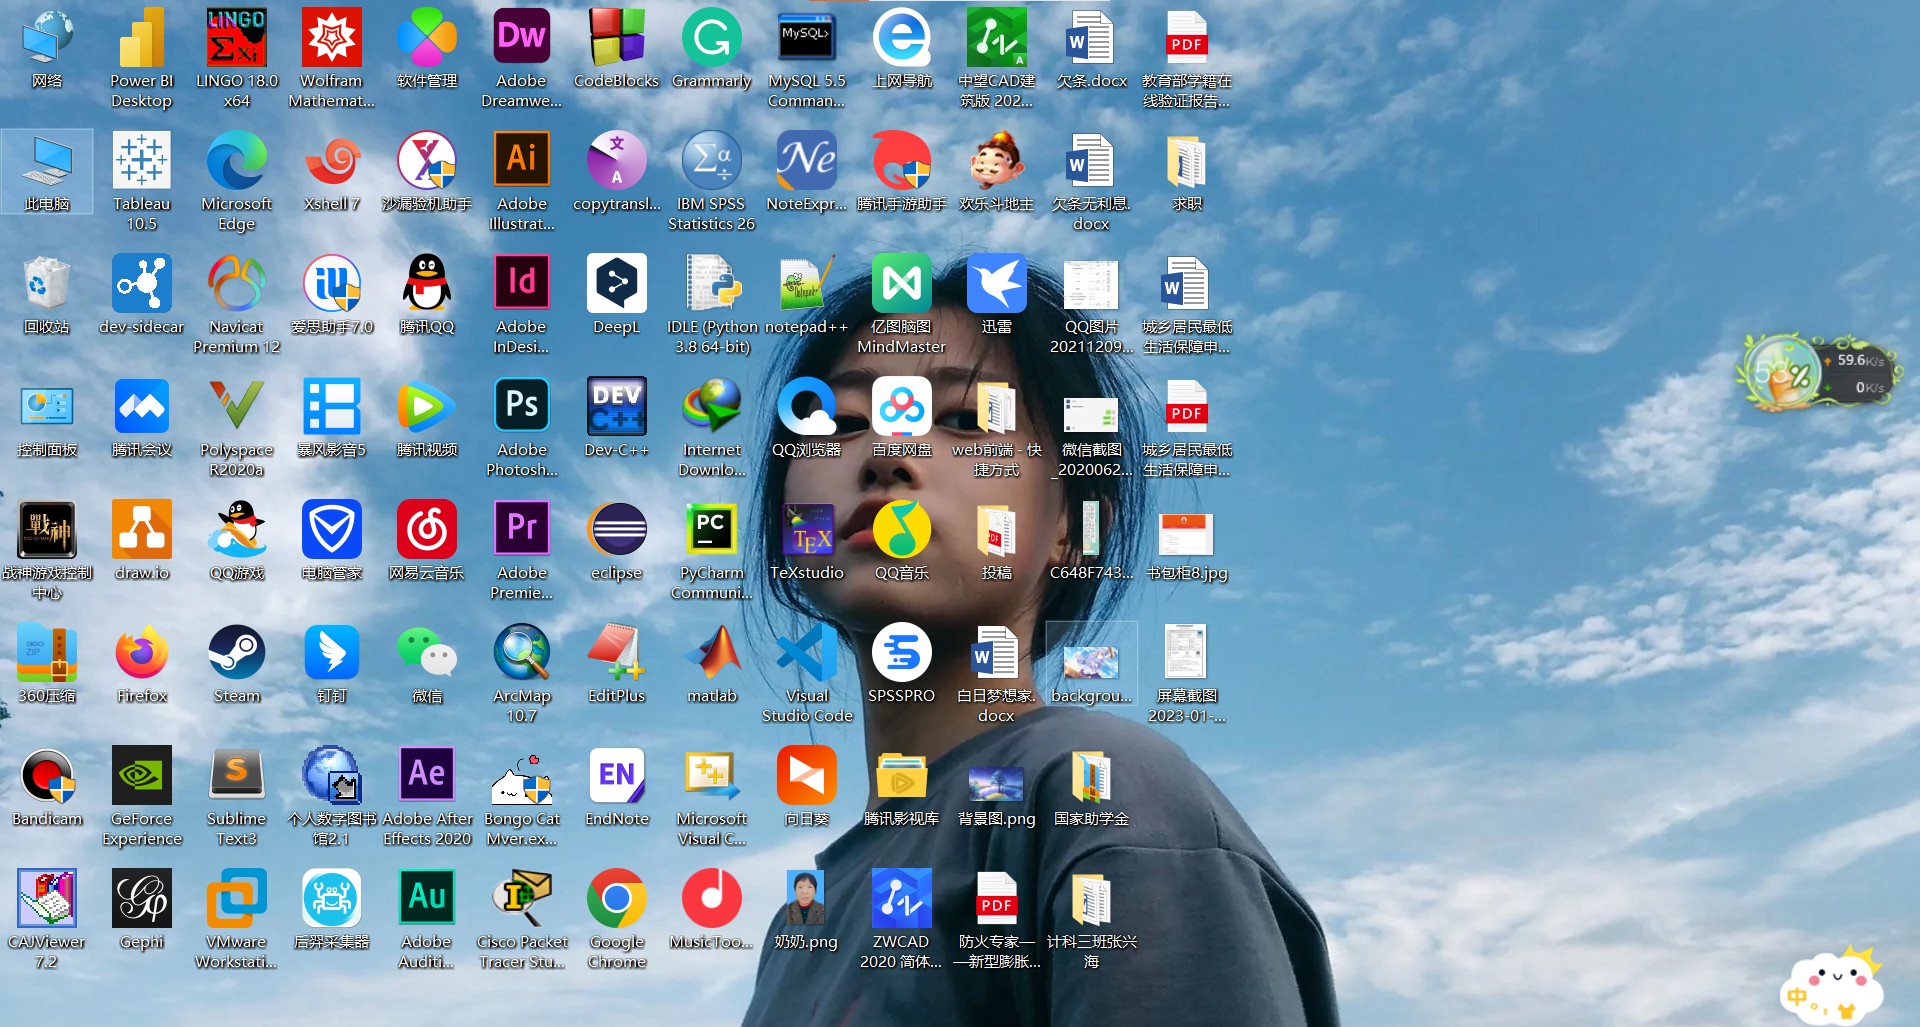The height and width of the screenshot is (1027, 1920).
Task: Open 百度网盘 cloud drive icon
Action: [x=901, y=407]
